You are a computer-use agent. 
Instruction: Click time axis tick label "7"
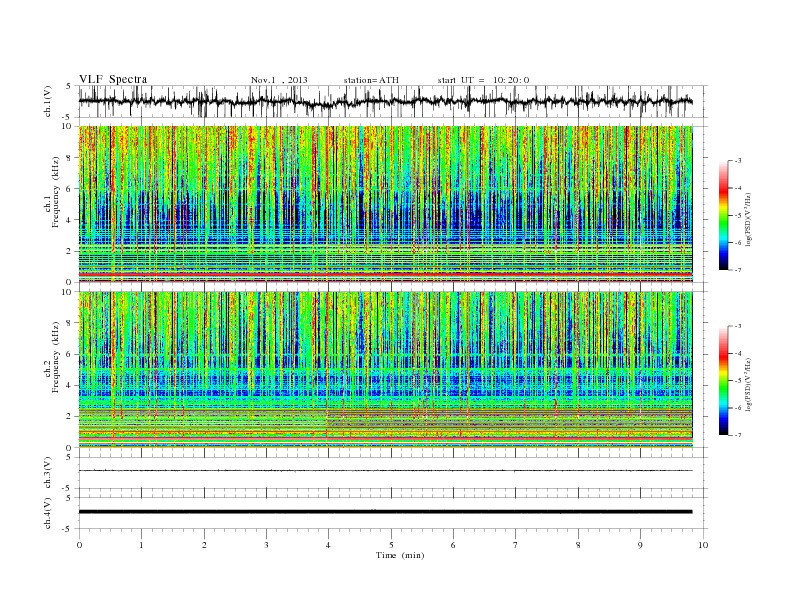click(516, 545)
